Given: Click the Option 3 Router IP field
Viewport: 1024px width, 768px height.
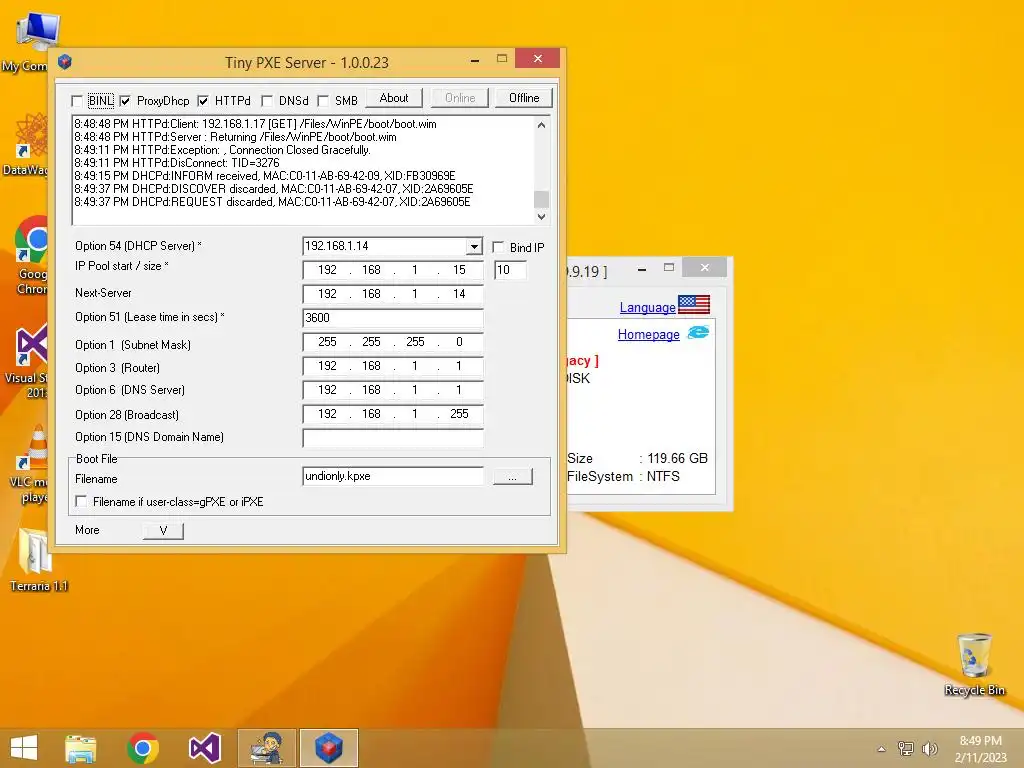Looking at the screenshot, I should click(x=393, y=366).
